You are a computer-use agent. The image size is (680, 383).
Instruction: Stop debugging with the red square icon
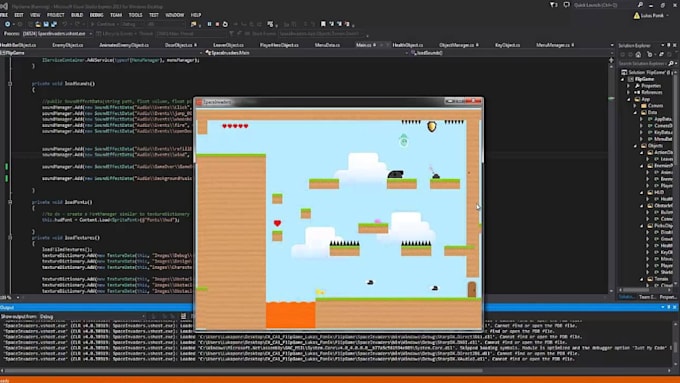pos(217,24)
